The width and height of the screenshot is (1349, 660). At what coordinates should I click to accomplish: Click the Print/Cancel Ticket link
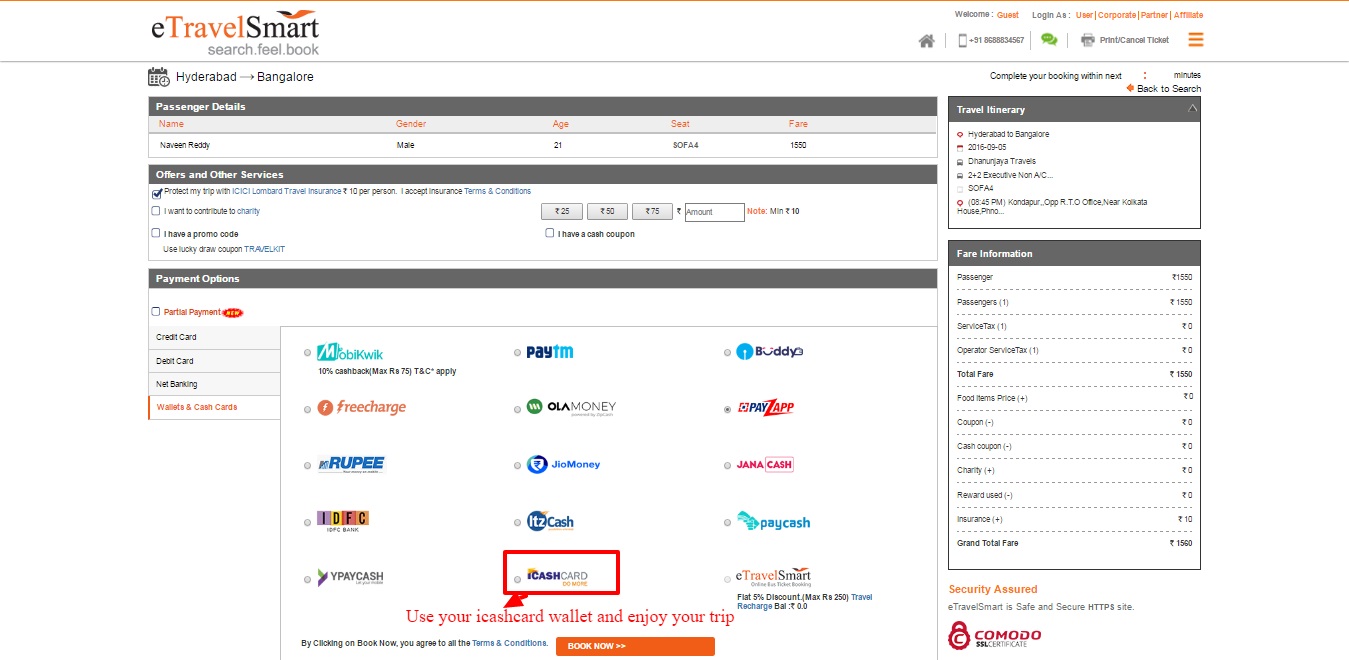click(x=1134, y=40)
